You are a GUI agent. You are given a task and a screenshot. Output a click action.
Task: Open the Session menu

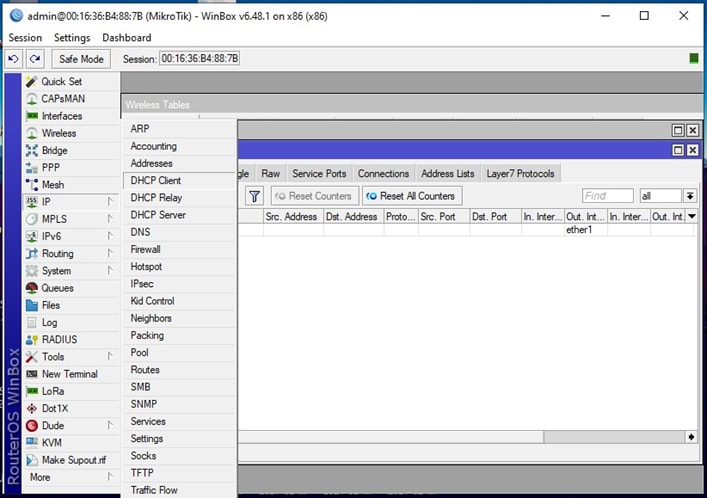pos(25,37)
